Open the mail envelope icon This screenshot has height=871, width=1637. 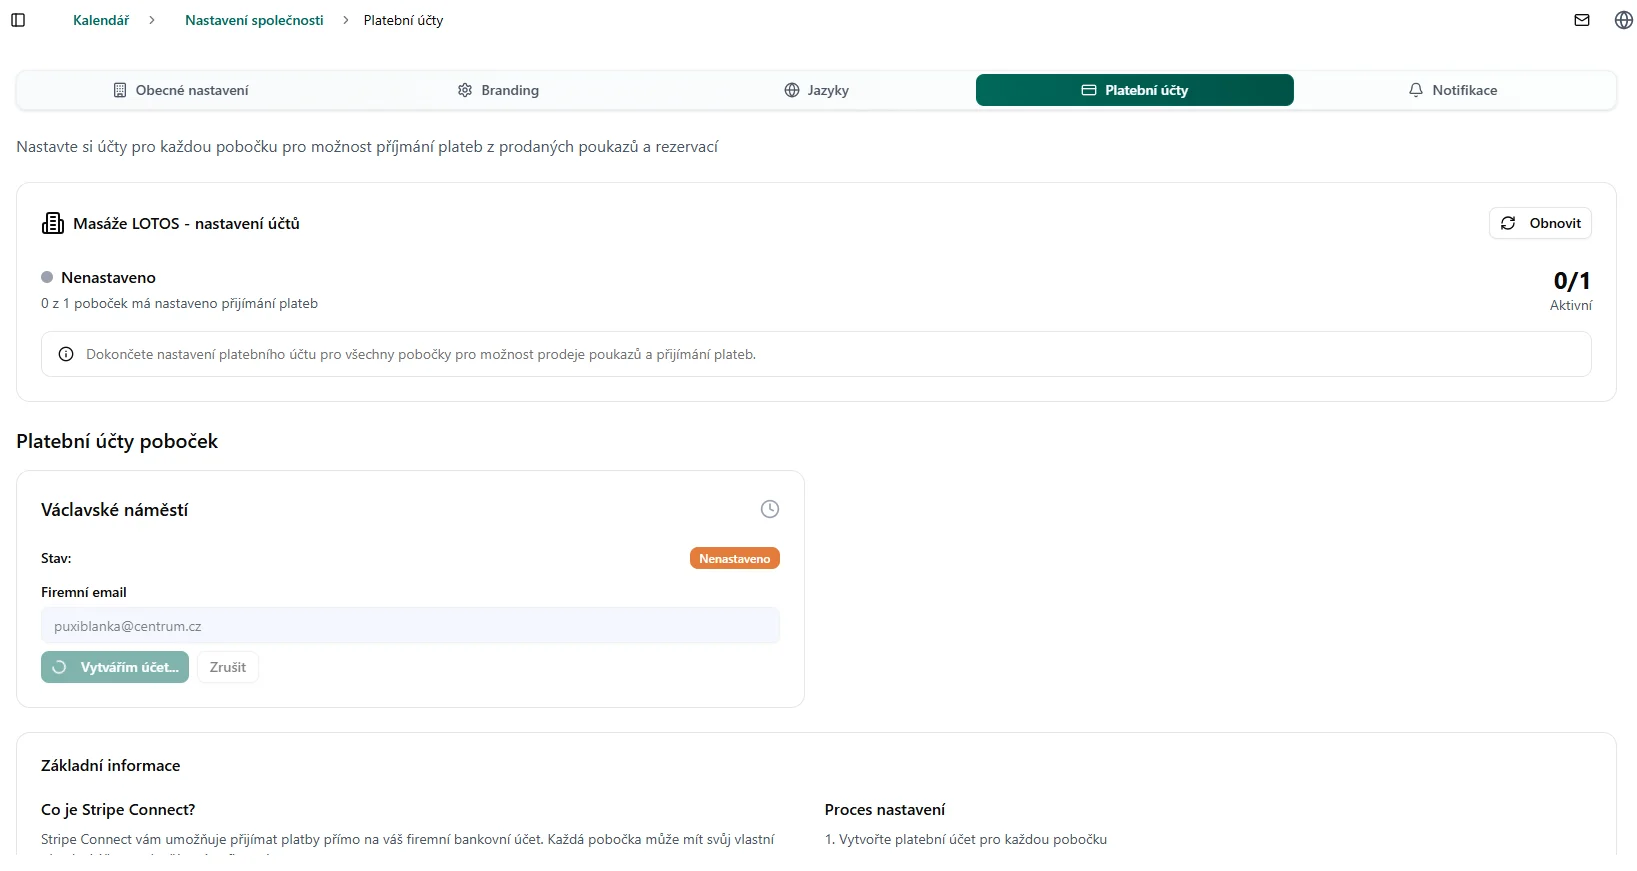pyautogui.click(x=1582, y=20)
